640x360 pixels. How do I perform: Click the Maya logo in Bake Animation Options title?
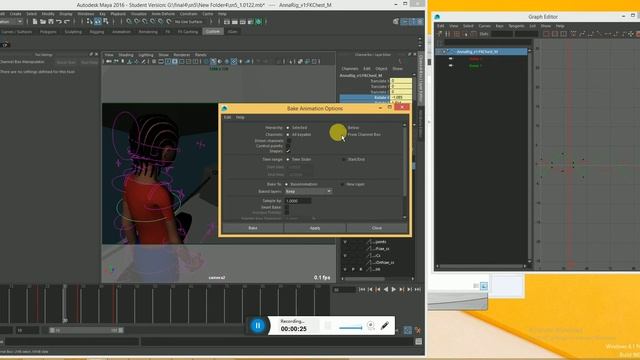point(224,108)
